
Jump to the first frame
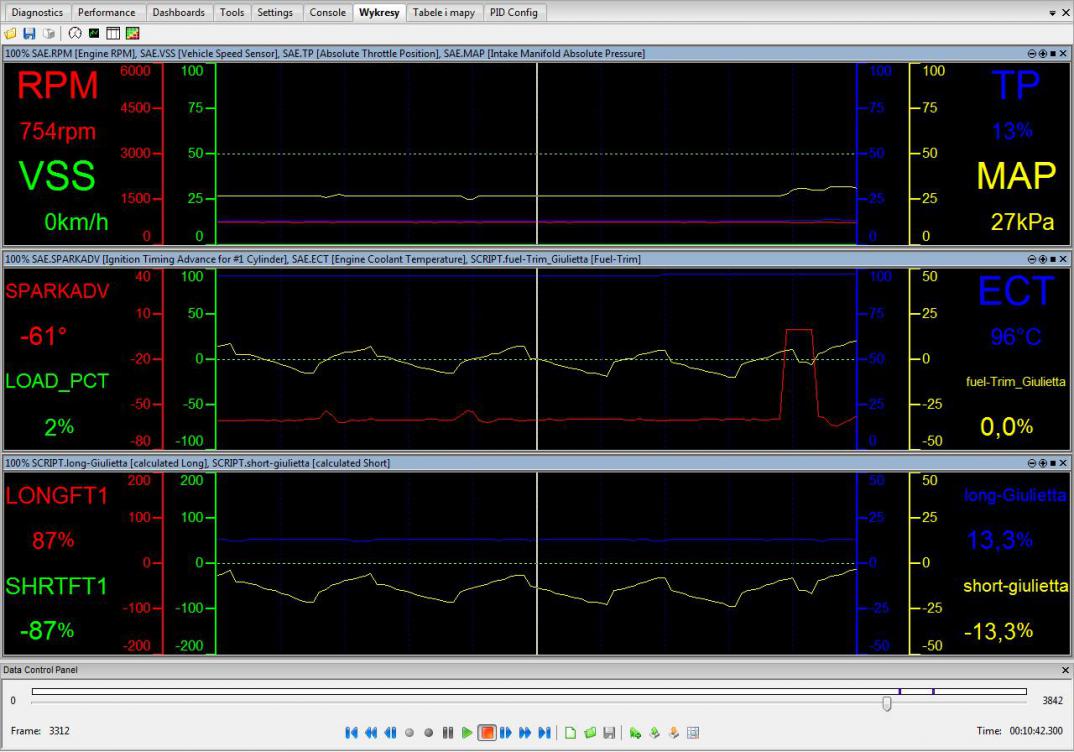[351, 733]
